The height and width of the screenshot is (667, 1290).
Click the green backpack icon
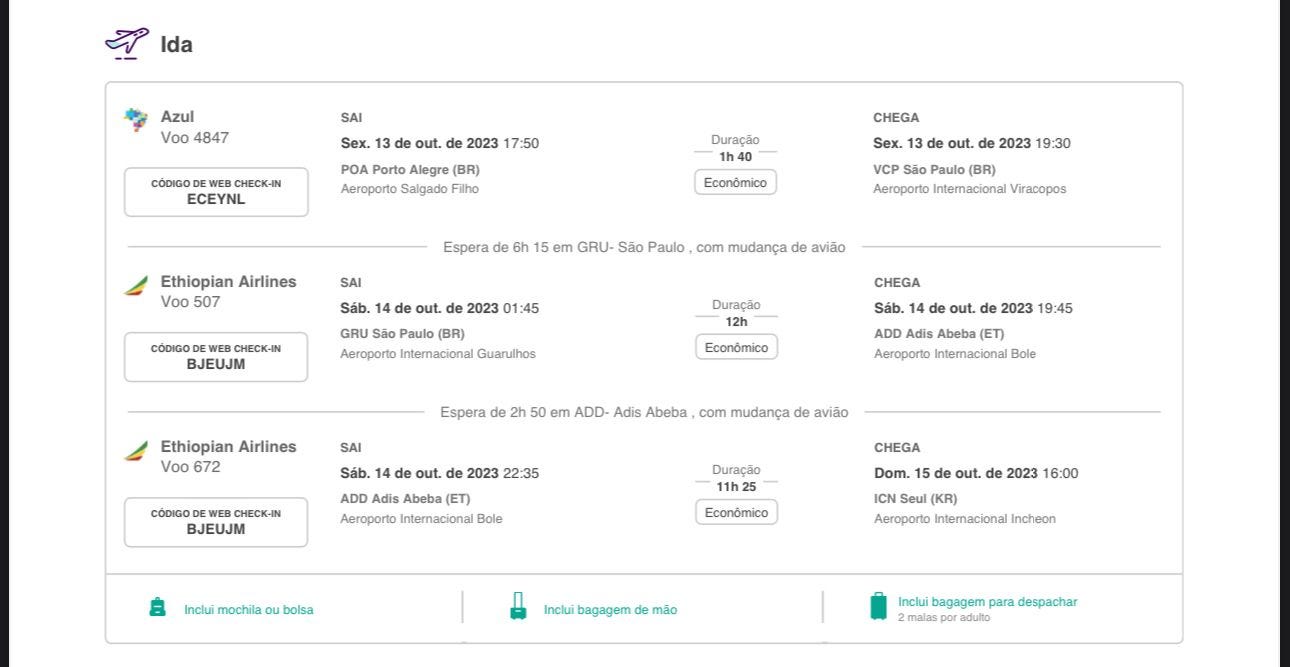pyautogui.click(x=157, y=607)
